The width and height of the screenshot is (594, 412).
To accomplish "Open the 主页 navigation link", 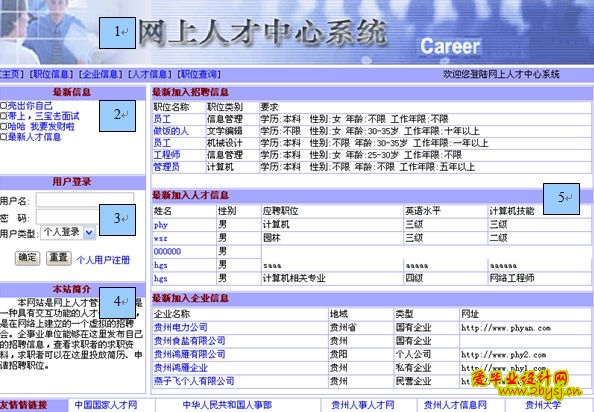I will tap(11, 74).
